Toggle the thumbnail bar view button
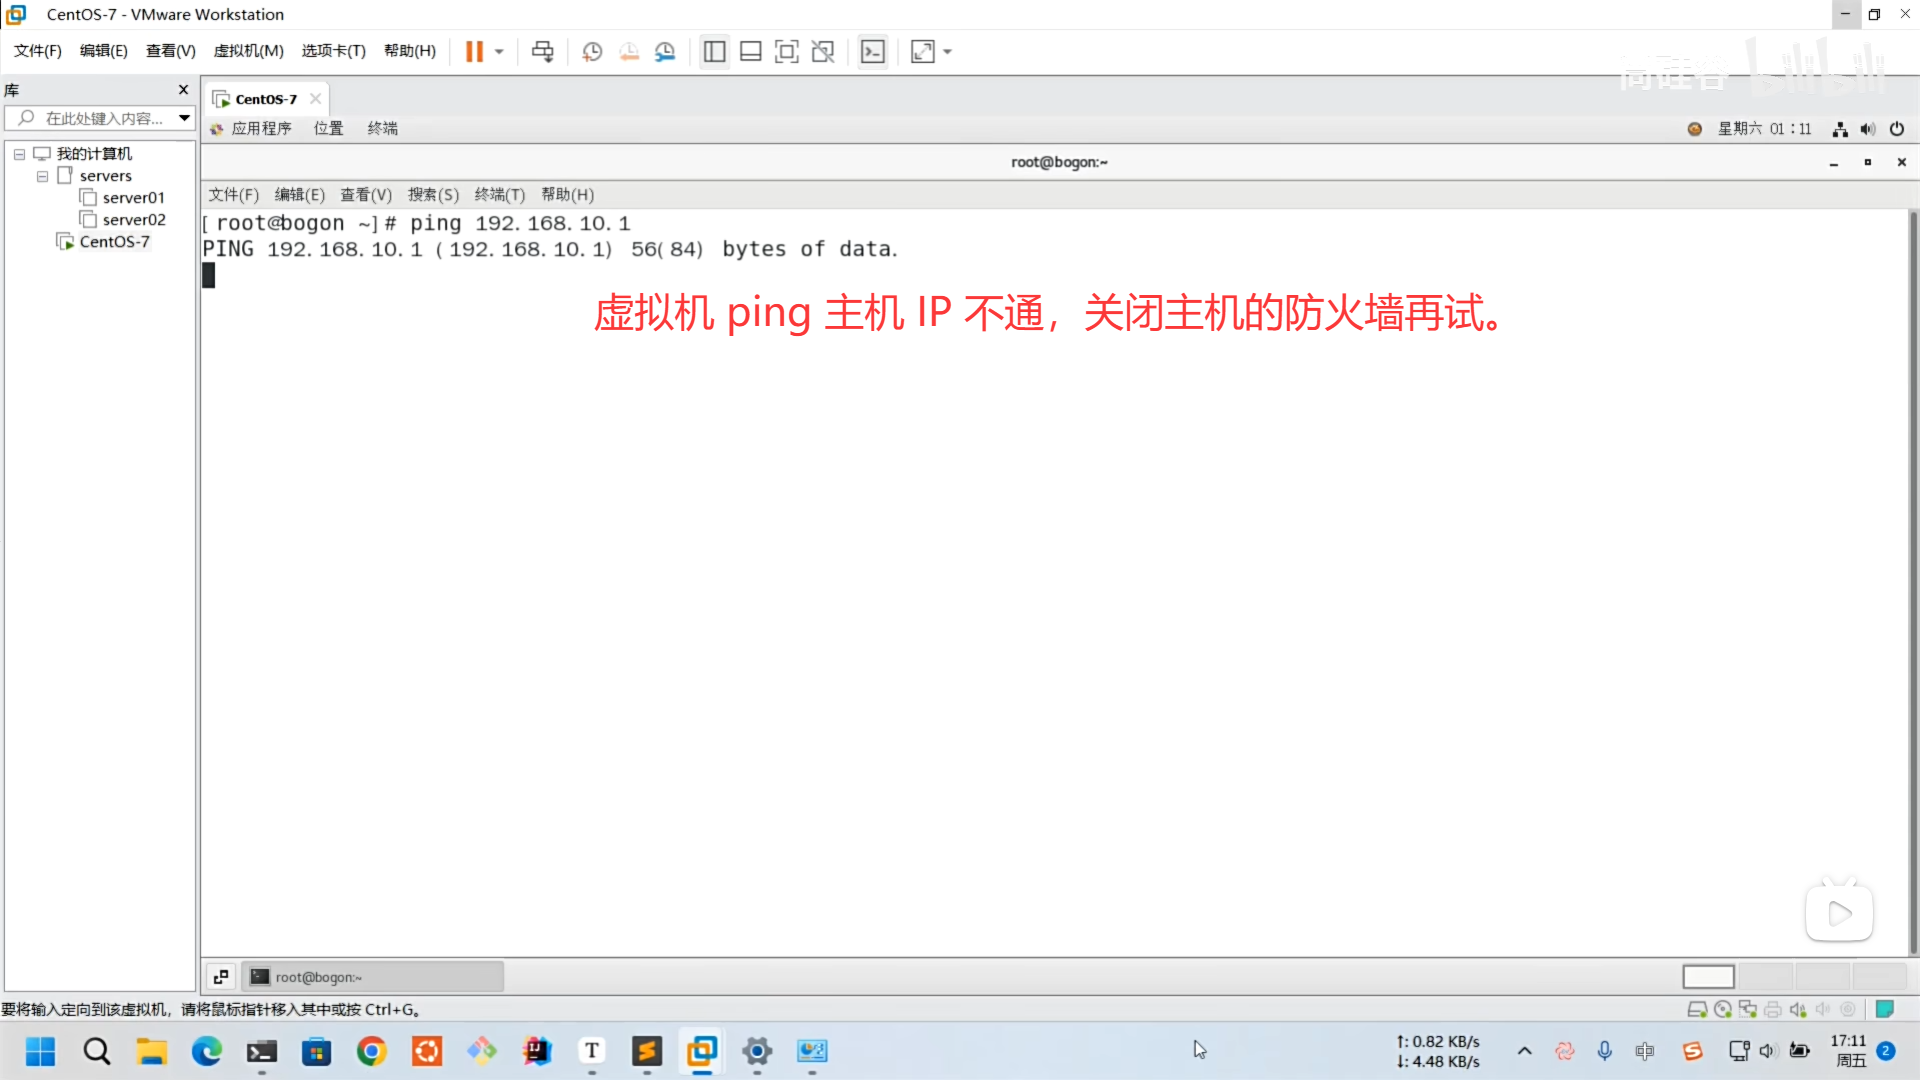 [x=751, y=51]
